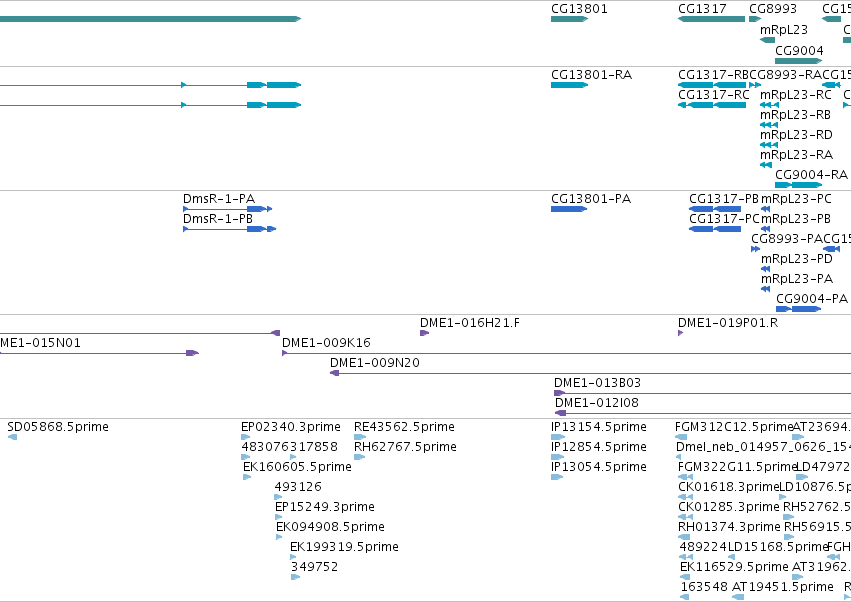Select the 163548 feature label
This screenshot has width=851, height=602.
(704, 587)
